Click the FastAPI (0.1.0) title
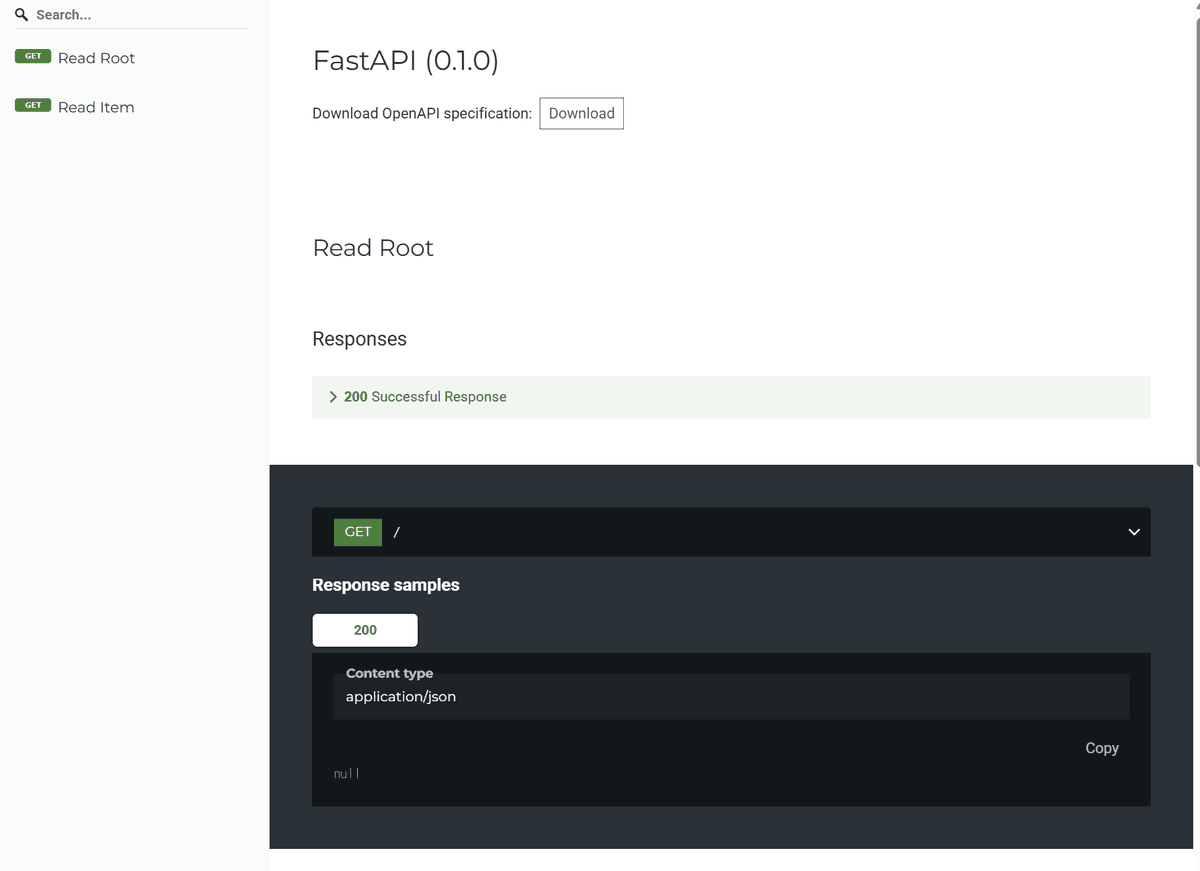The image size is (1200, 871). (x=405, y=61)
